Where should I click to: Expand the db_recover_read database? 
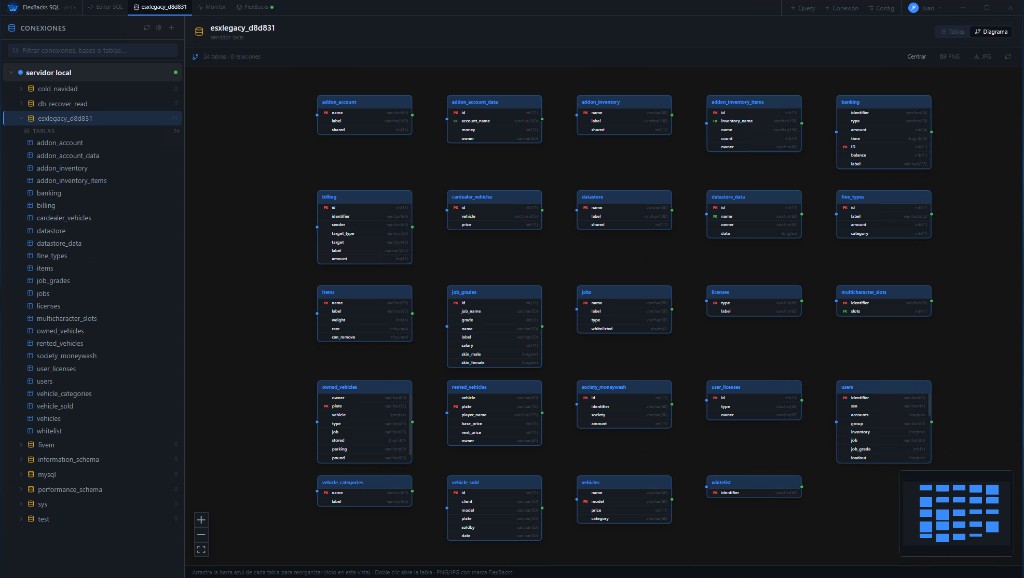click(21, 104)
